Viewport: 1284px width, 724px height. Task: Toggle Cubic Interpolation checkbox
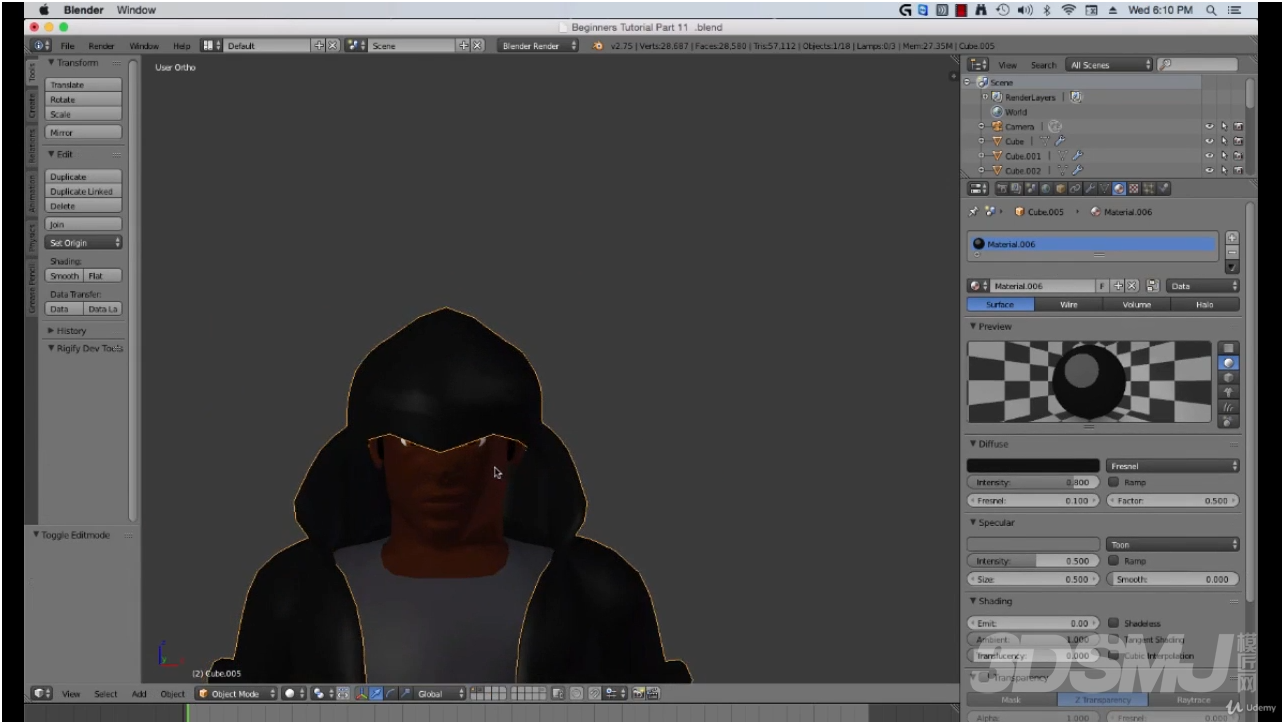pyautogui.click(x=1113, y=656)
